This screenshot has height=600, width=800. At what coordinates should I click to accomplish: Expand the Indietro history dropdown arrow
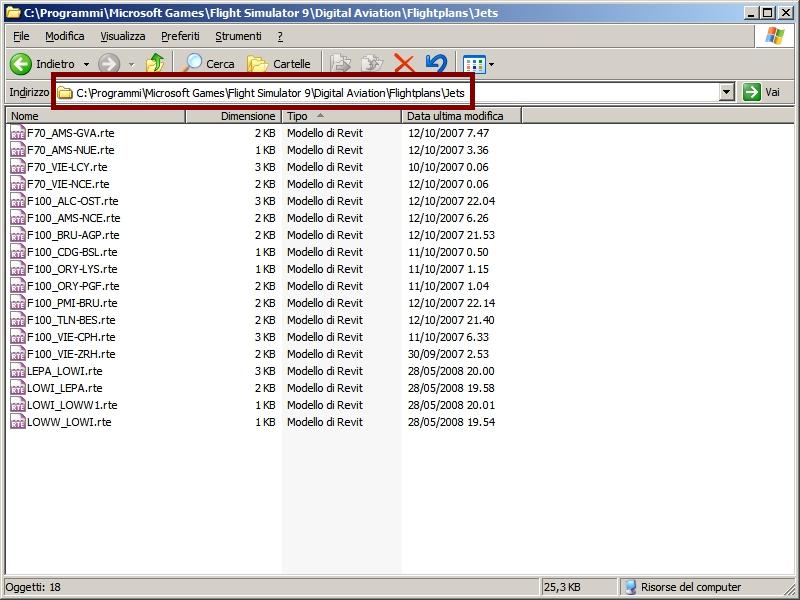click(x=86, y=64)
